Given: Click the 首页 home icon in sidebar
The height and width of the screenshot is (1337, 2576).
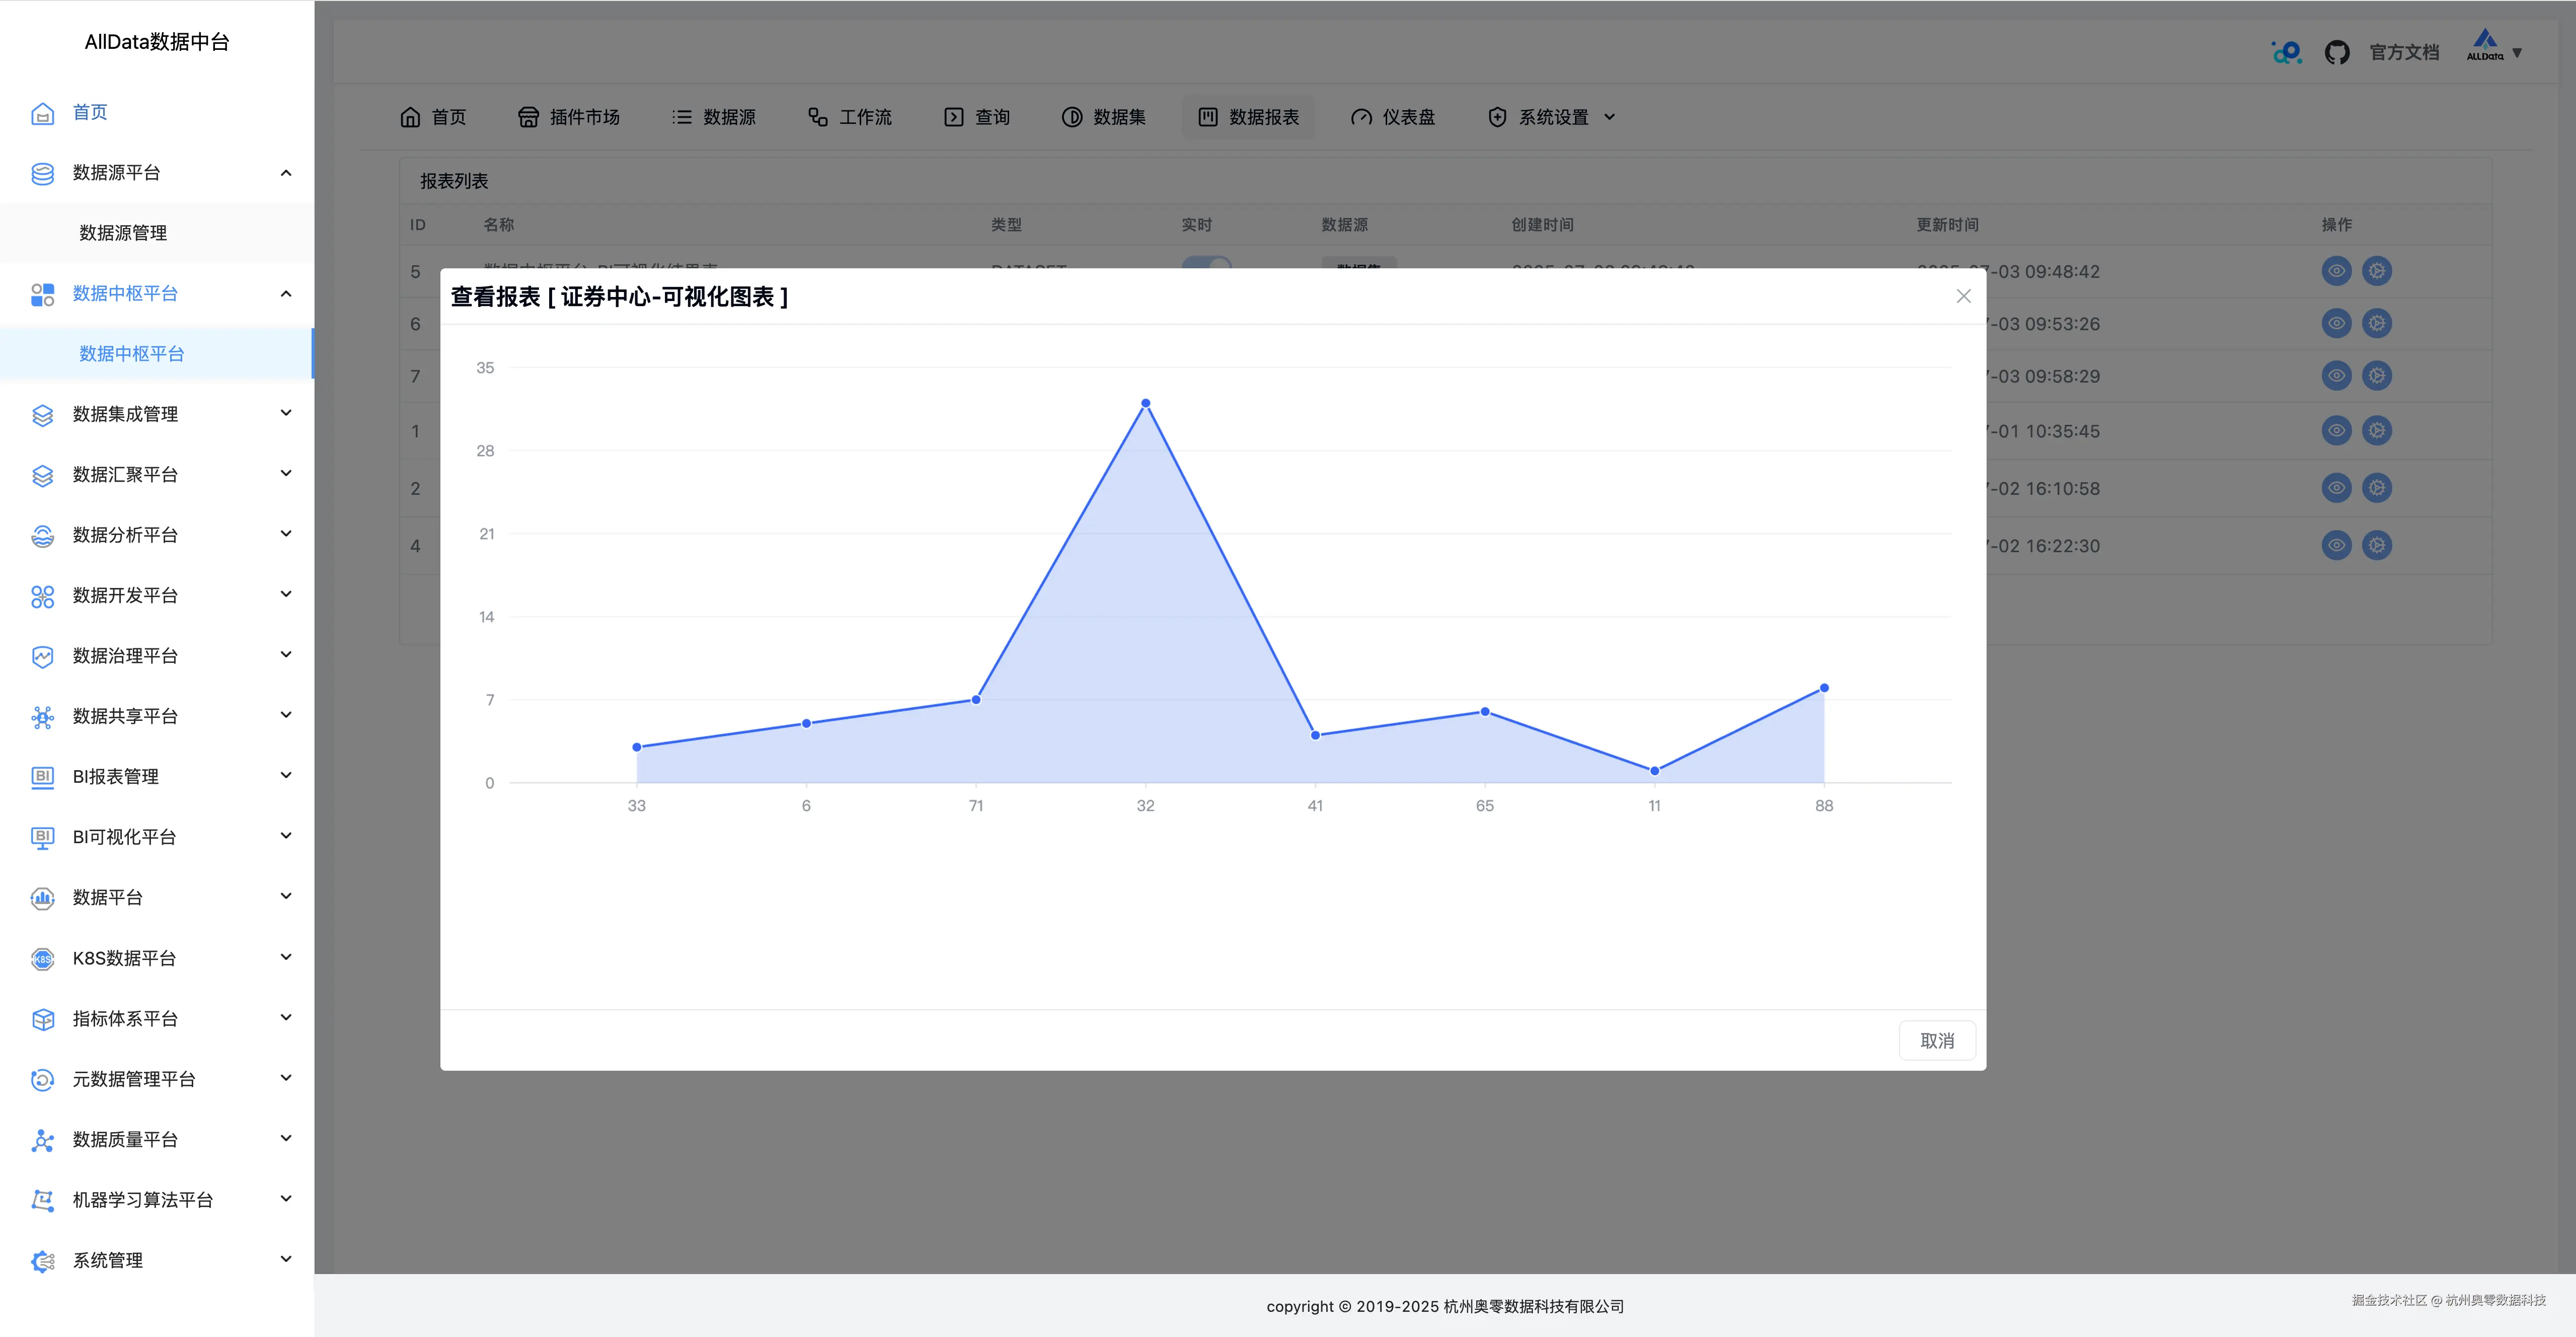Looking at the screenshot, I should click(42, 113).
